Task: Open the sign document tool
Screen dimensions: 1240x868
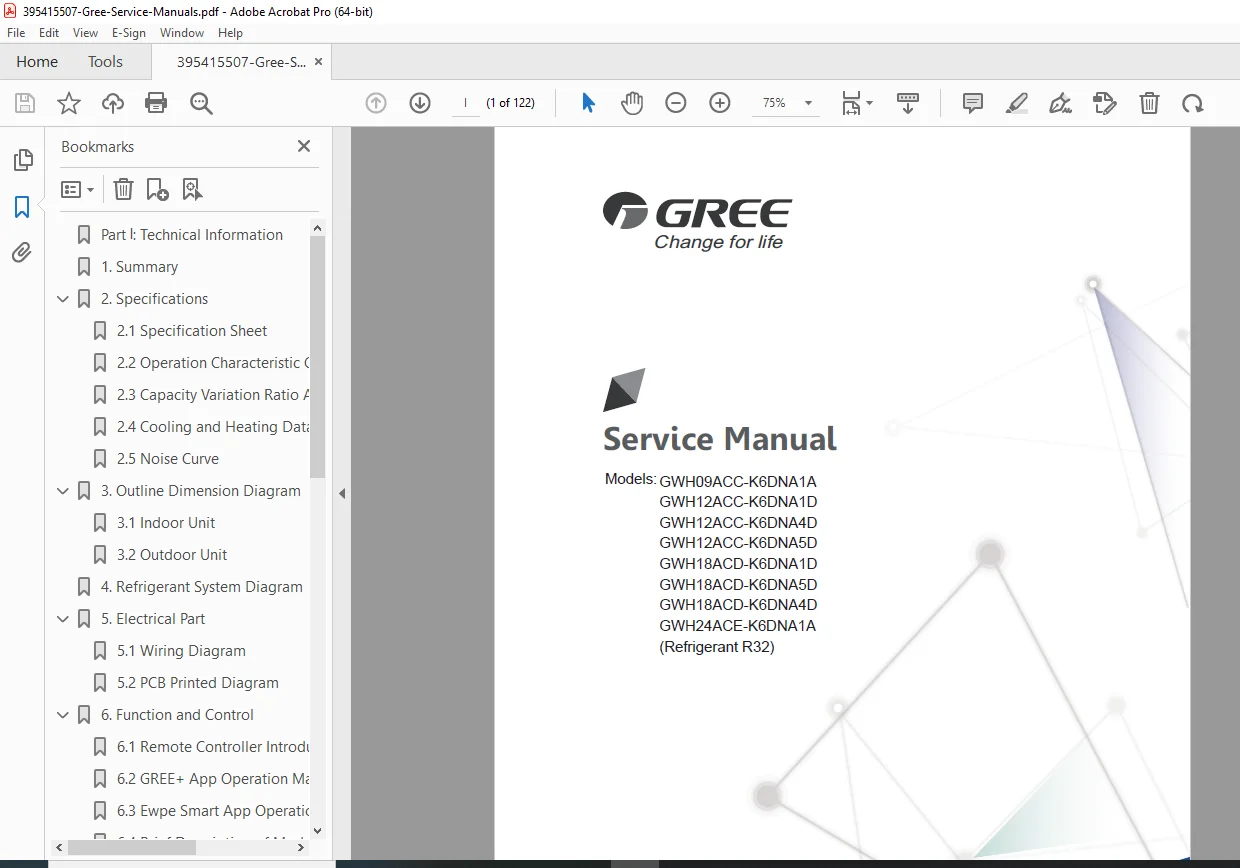Action: point(1061,103)
